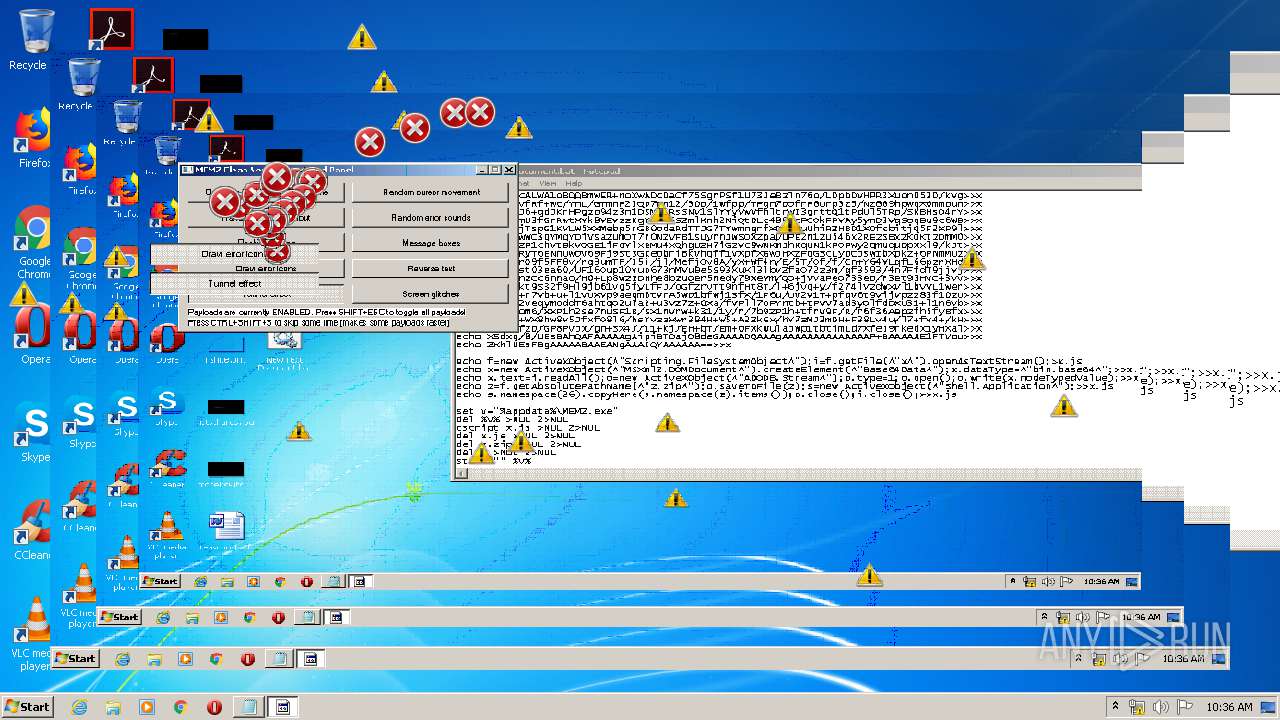
Task: Open Chrome on the bottom-most taskbar
Action: click(181, 707)
